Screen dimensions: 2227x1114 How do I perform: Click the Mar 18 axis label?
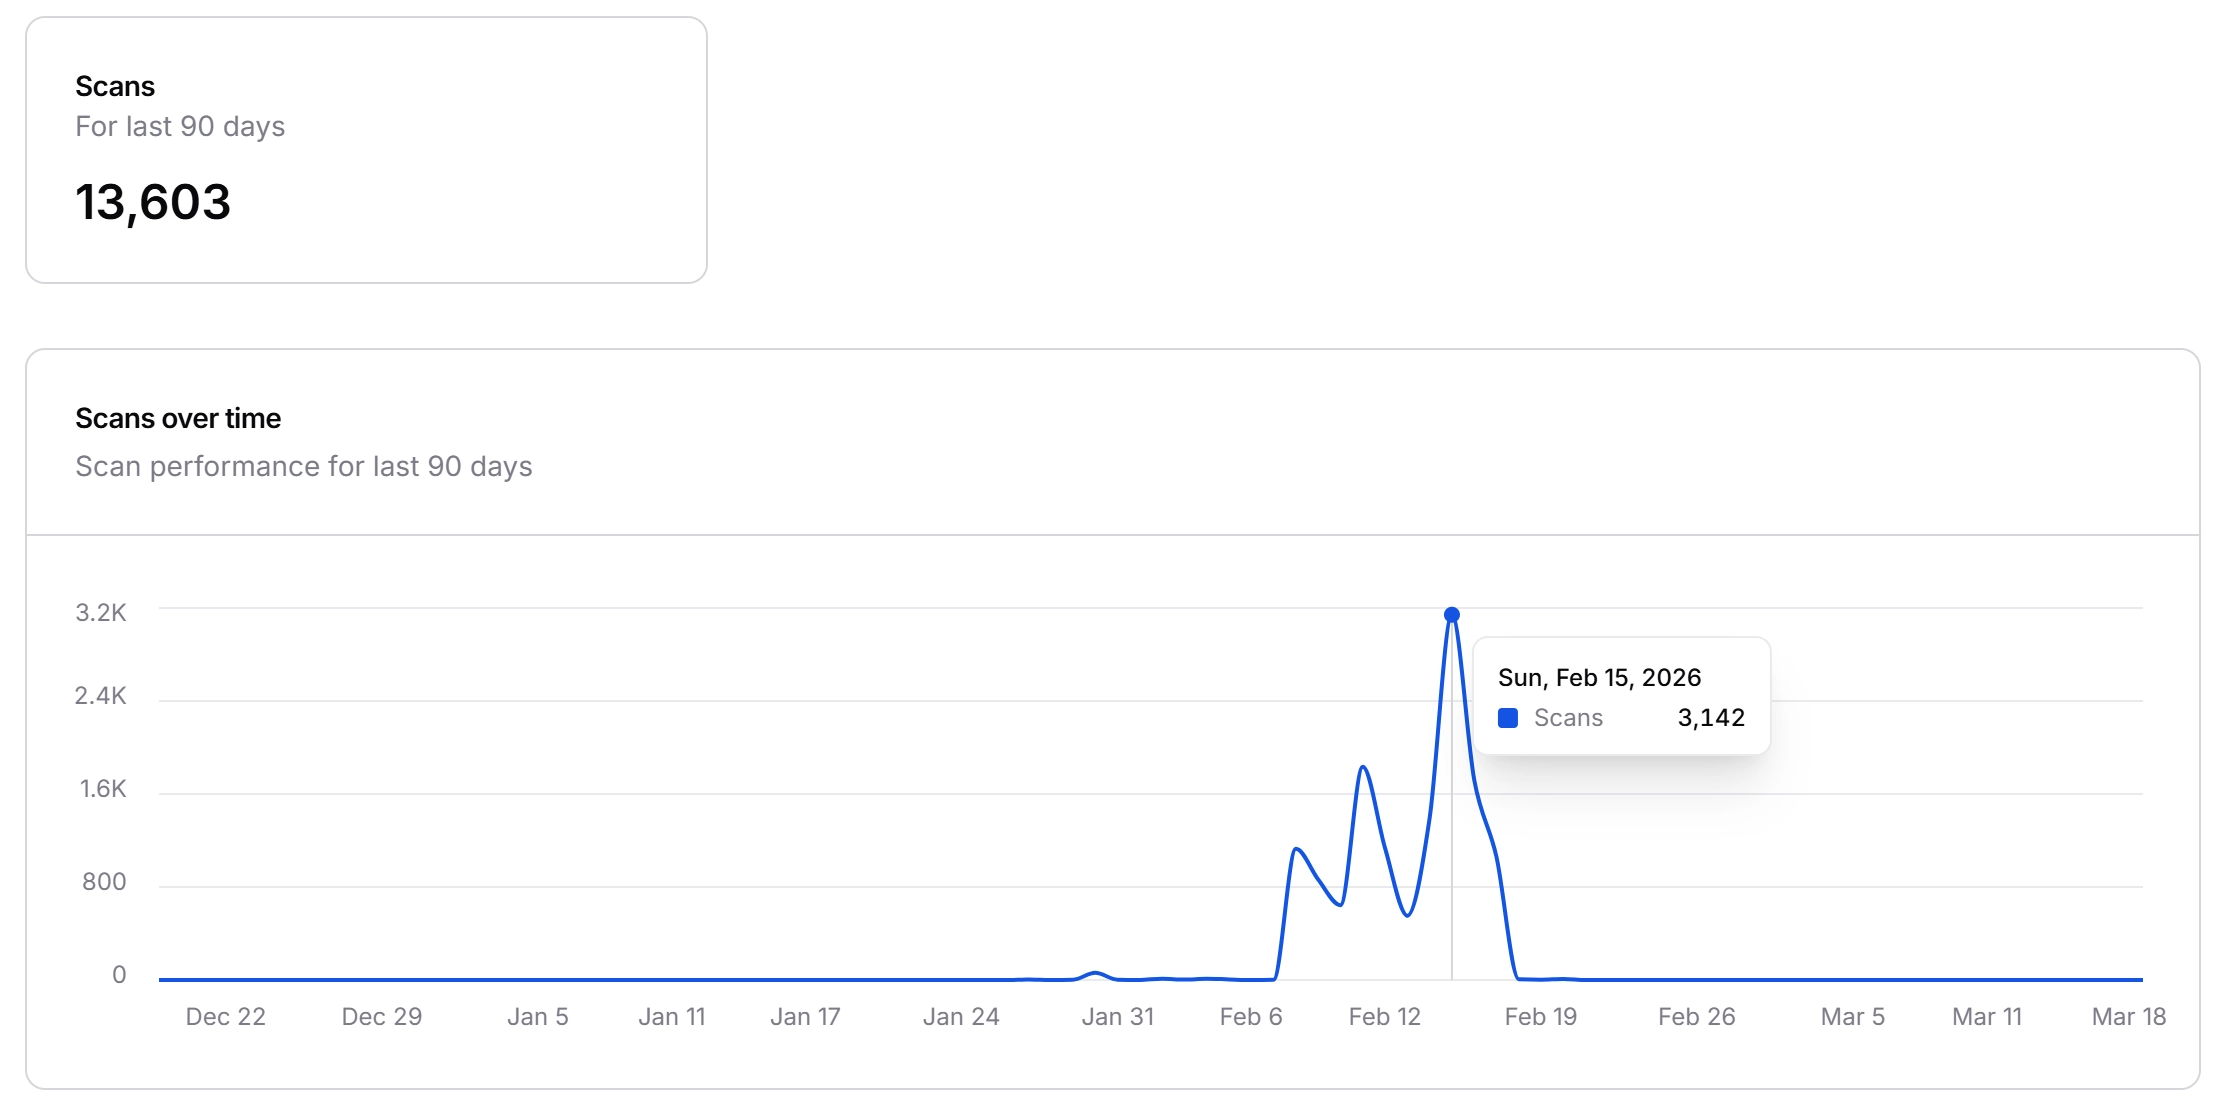point(2128,1016)
